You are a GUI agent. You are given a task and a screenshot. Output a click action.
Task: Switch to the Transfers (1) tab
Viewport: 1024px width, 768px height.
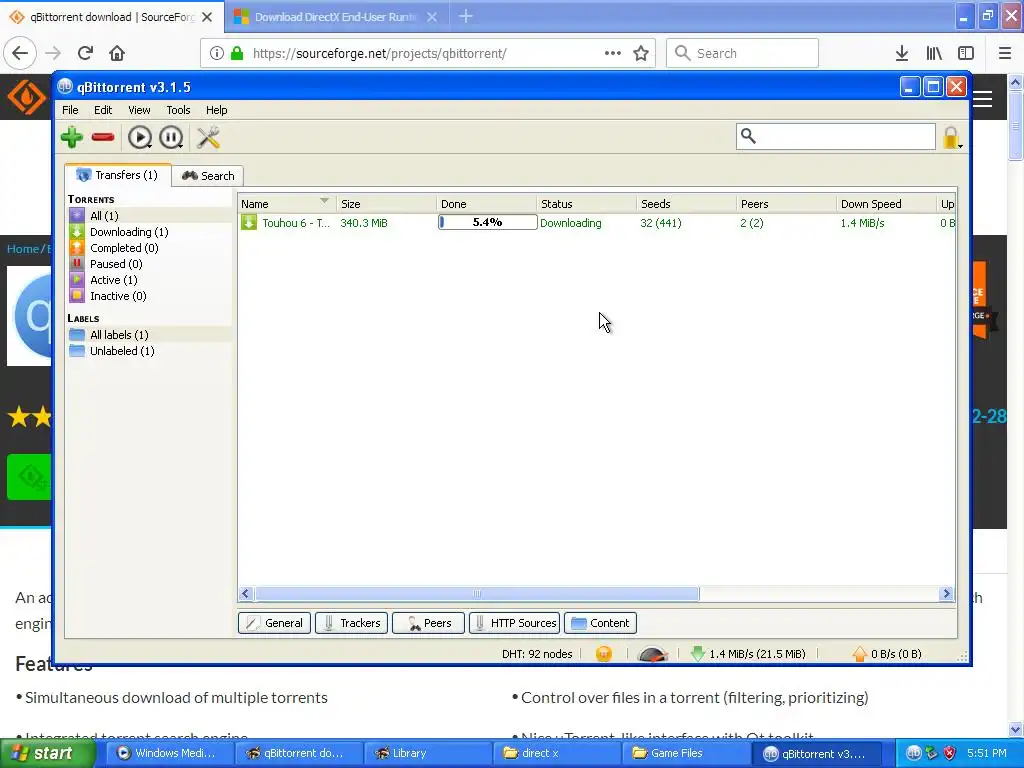[118, 175]
